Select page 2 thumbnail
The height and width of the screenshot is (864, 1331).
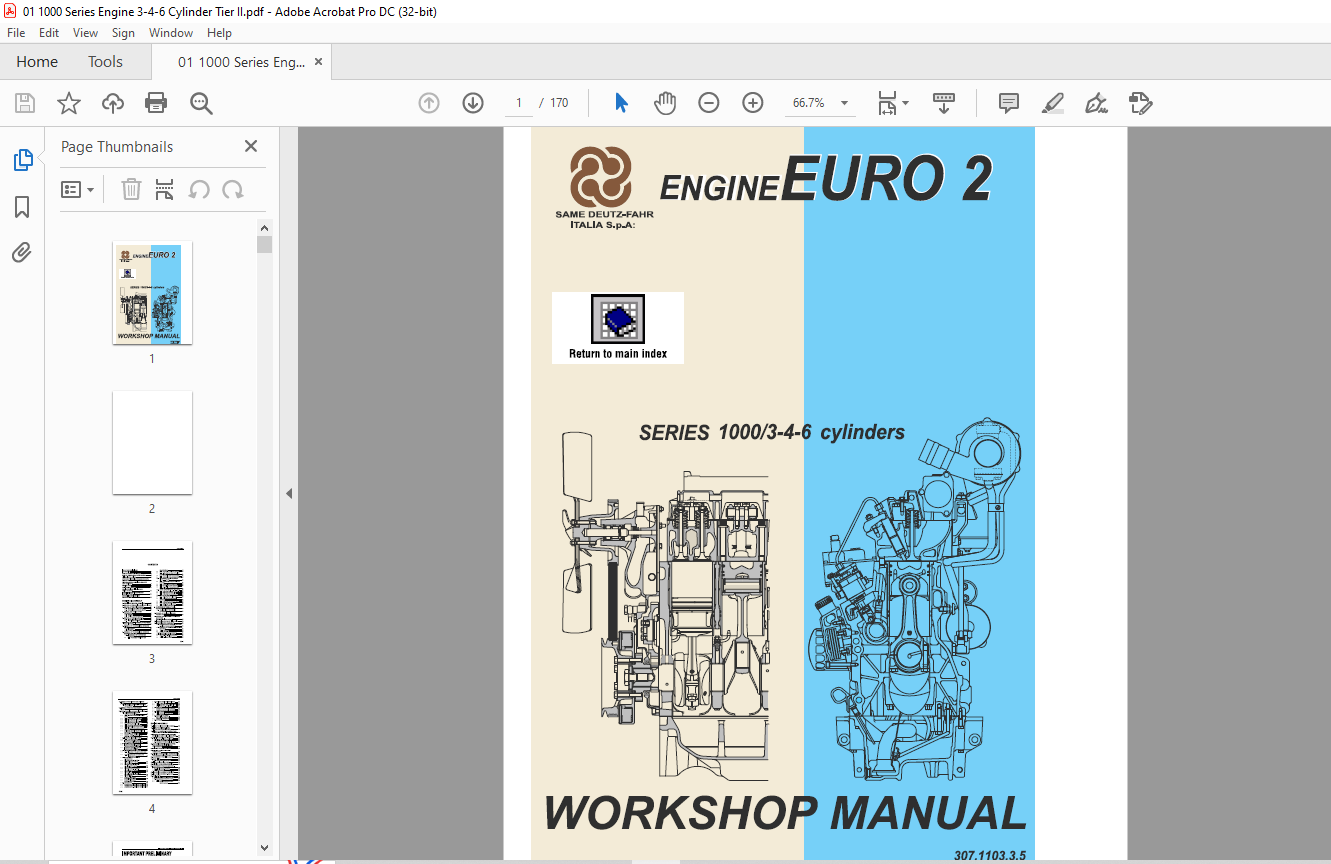[x=152, y=443]
